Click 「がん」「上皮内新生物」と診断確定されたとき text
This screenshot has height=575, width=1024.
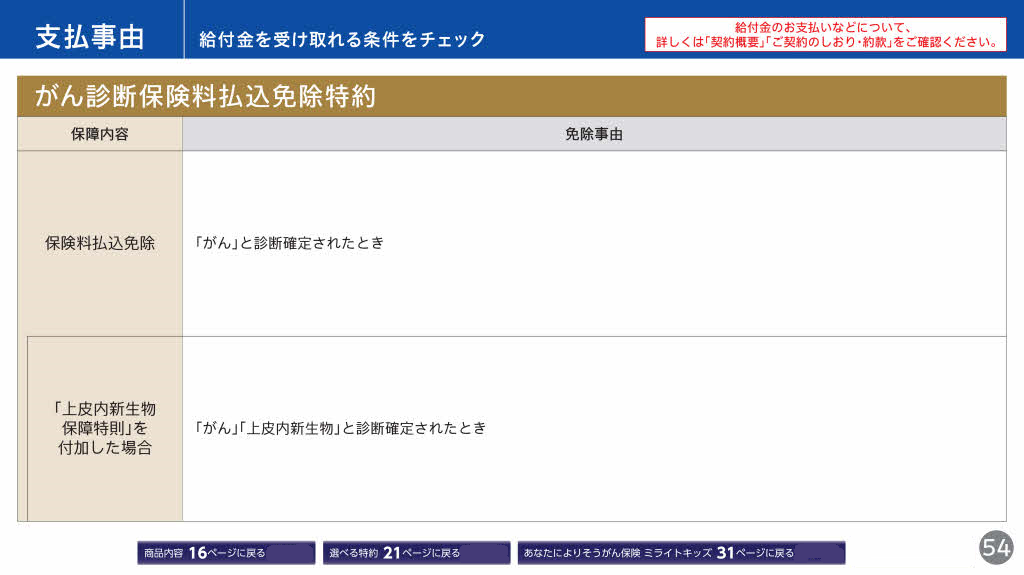point(341,428)
